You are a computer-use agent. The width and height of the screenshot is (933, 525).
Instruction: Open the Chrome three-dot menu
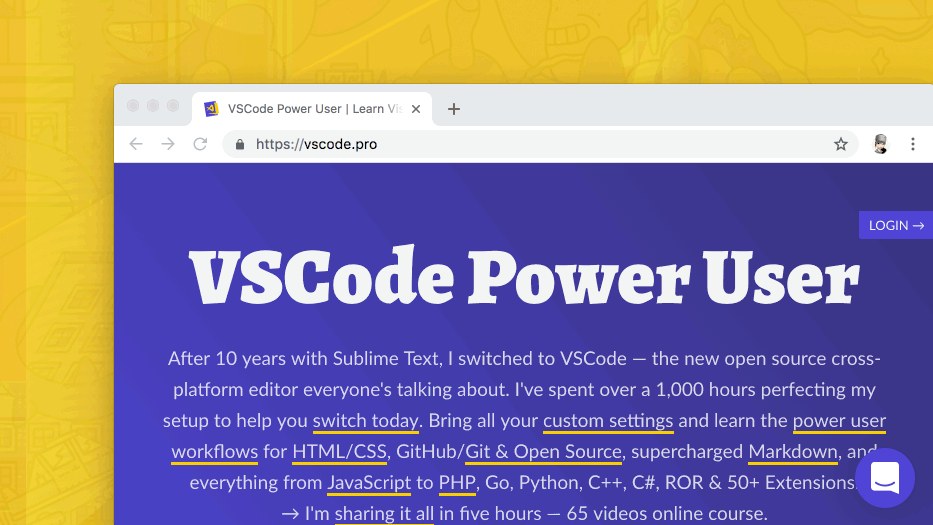tap(913, 144)
